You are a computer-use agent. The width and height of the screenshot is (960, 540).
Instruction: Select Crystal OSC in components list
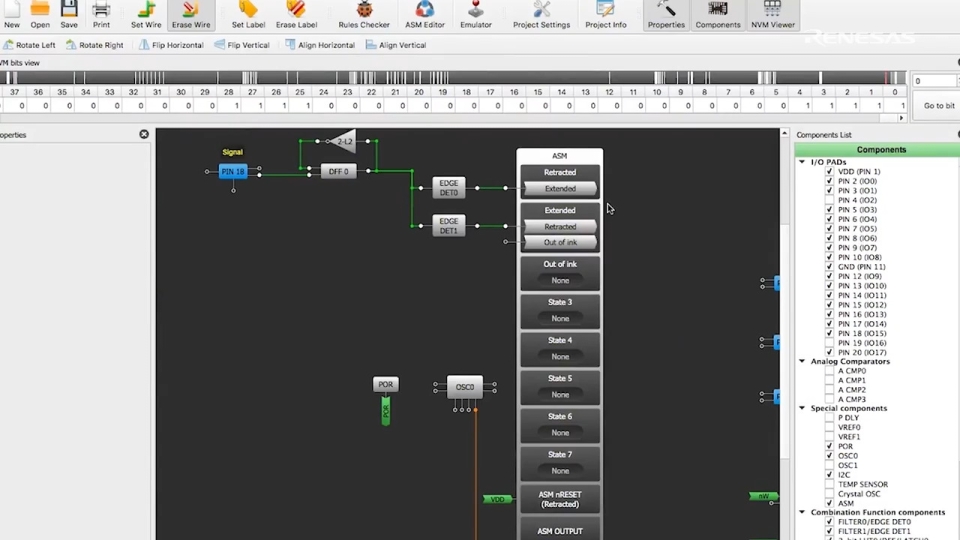pyautogui.click(x=859, y=493)
